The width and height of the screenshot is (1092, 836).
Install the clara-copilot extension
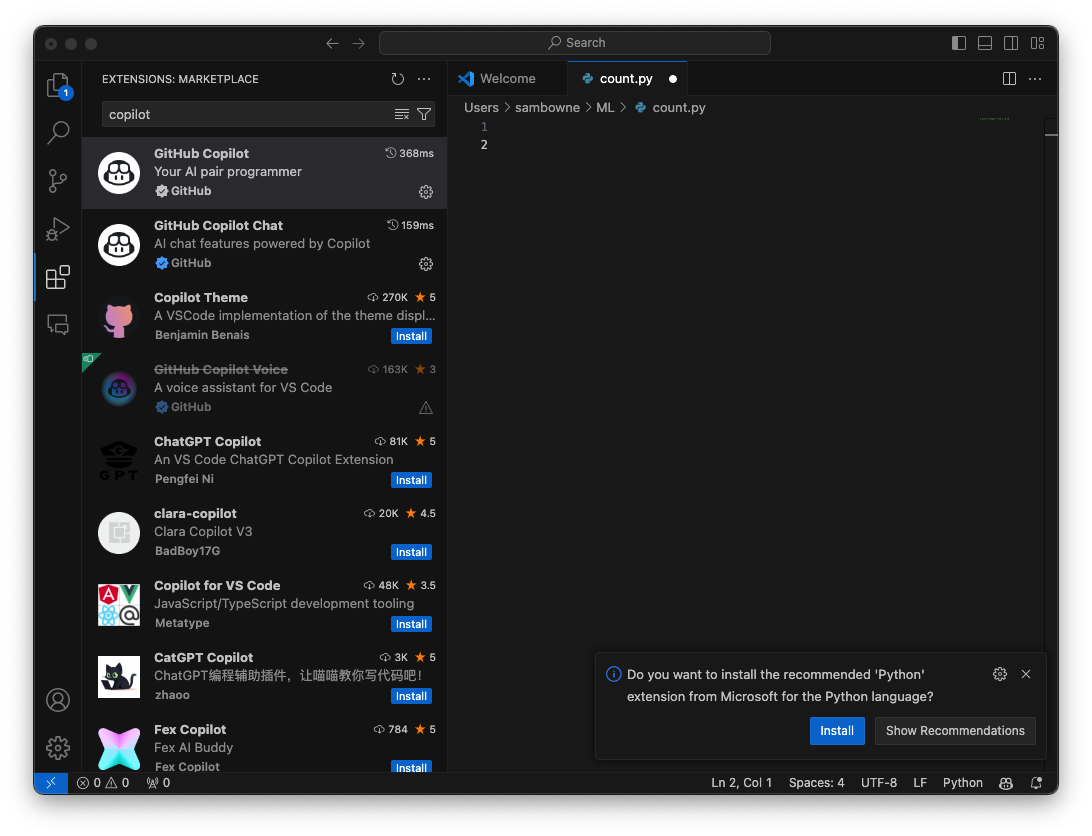tap(412, 552)
